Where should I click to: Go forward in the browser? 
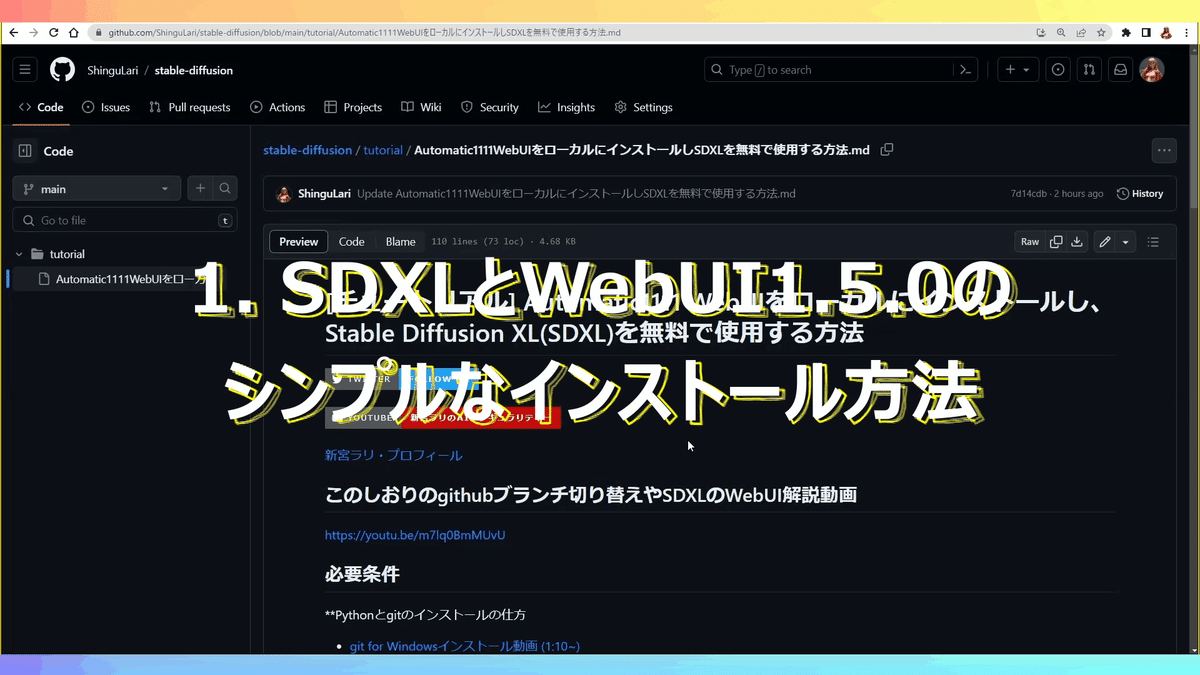(x=34, y=32)
